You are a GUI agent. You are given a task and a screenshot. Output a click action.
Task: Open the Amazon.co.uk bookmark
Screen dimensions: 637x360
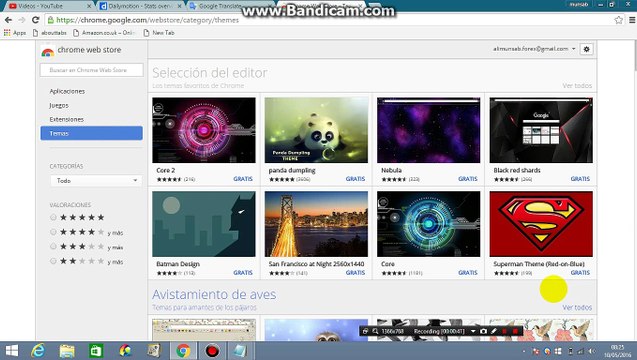(x=104, y=33)
